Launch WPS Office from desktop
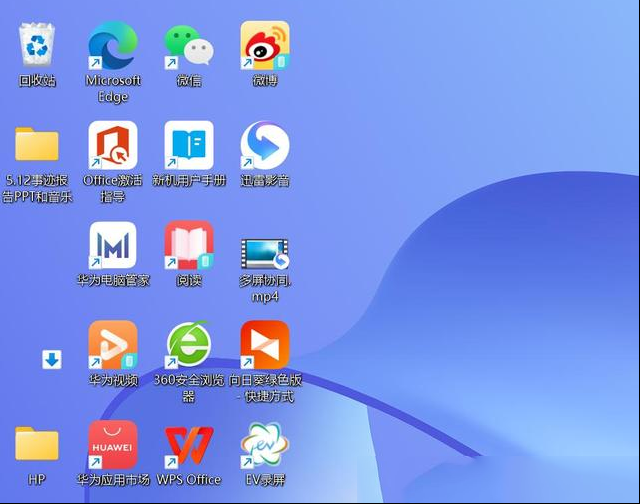This screenshot has height=504, width=640. (x=189, y=446)
